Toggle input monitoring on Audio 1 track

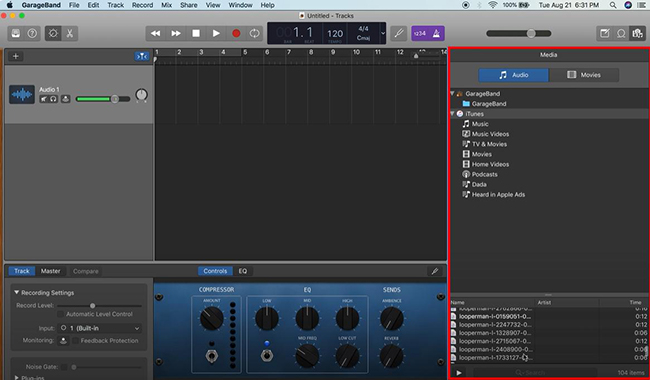(65, 99)
